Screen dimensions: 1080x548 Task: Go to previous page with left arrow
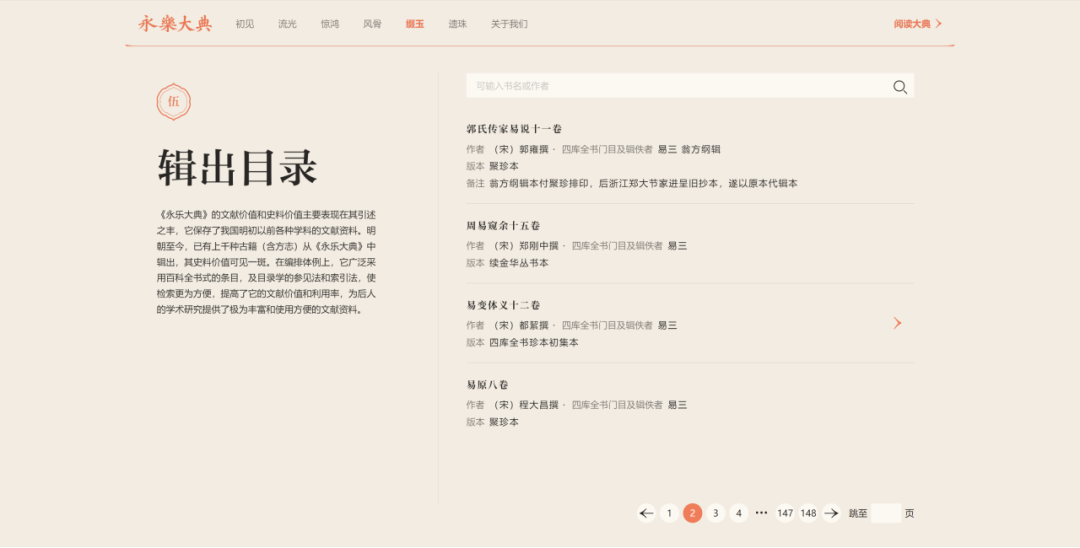coord(646,513)
